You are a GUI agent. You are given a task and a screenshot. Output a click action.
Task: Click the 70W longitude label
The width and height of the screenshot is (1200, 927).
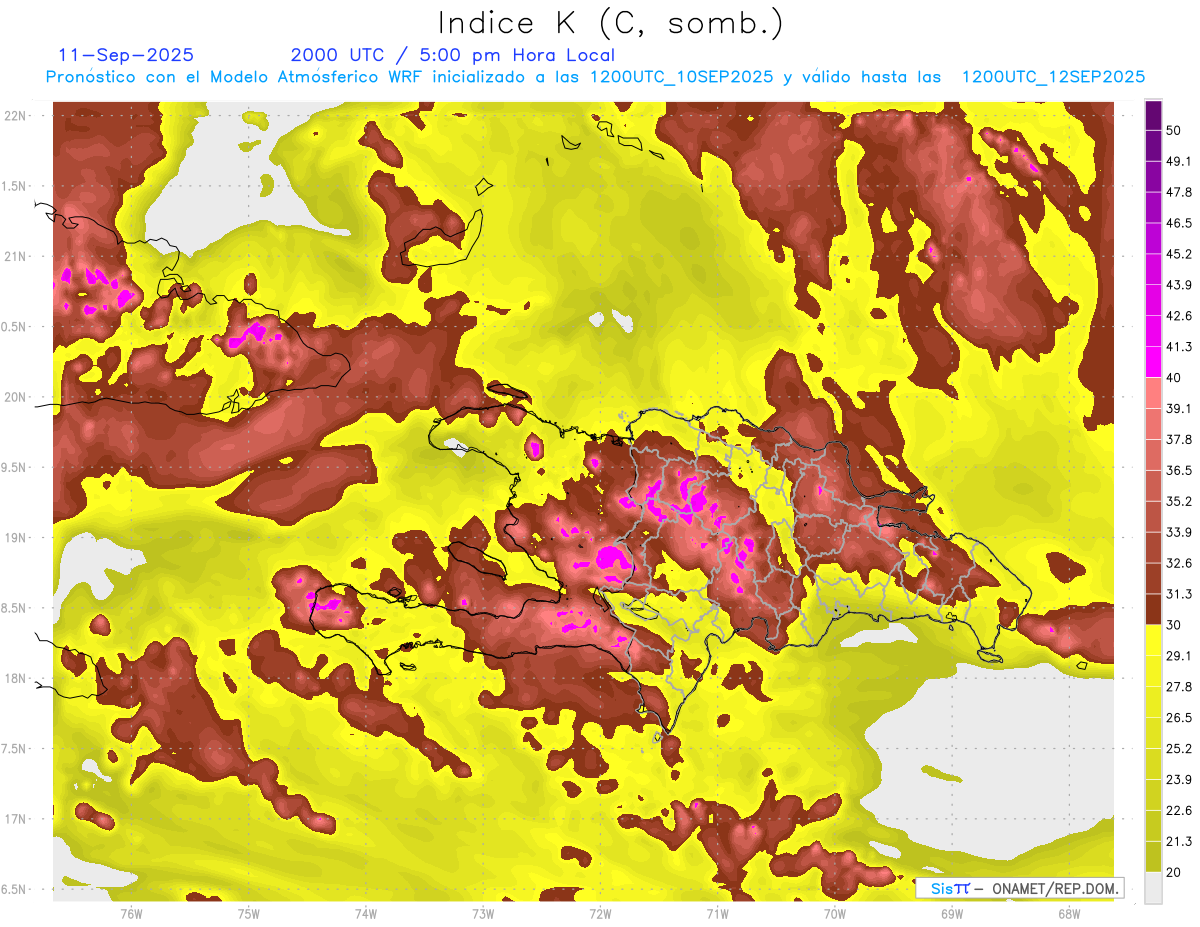click(834, 913)
